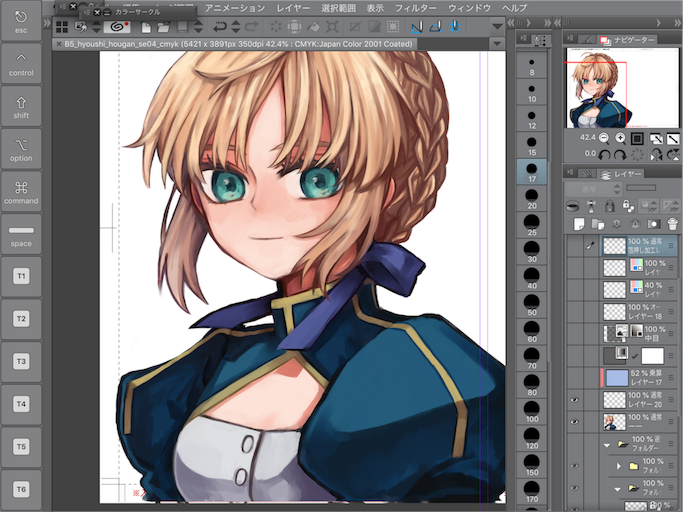
Task: Click the spiral CLIP STUDIO icon
Action: [117, 27]
